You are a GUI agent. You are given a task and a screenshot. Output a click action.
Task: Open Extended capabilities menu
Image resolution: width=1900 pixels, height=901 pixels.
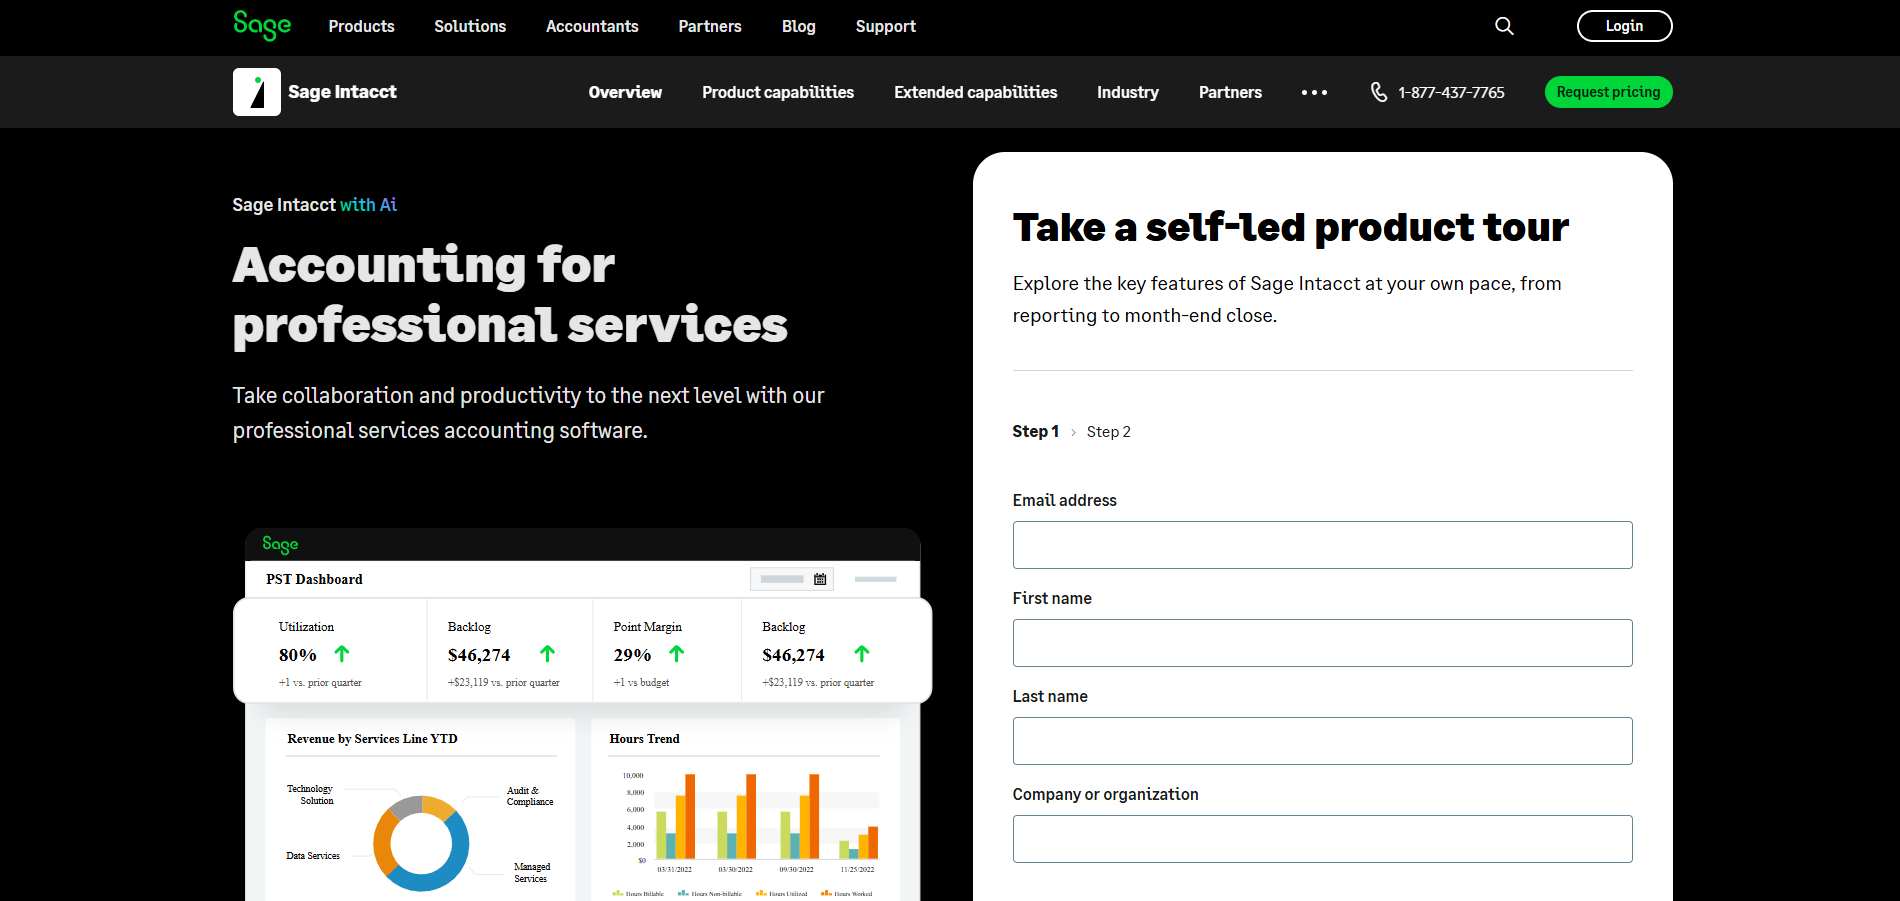click(975, 92)
